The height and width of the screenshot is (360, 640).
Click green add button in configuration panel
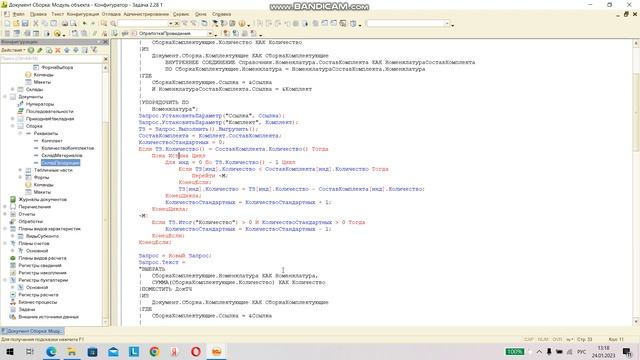pyautogui.click(x=31, y=50)
